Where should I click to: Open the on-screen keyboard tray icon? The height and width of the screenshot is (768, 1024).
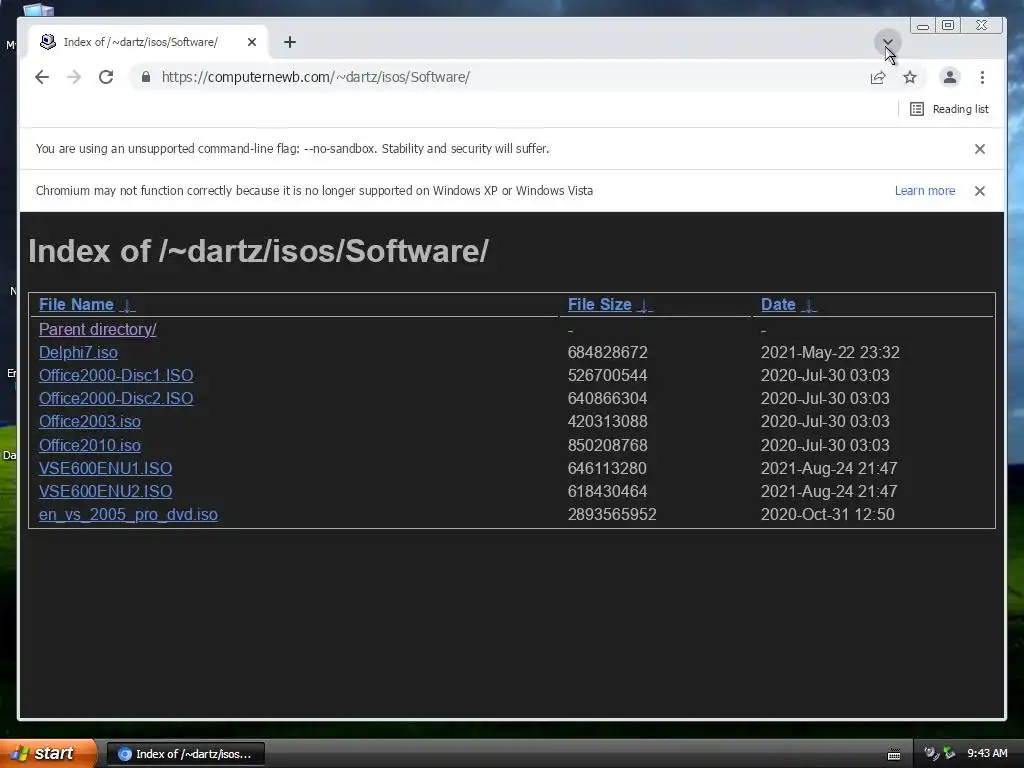894,754
